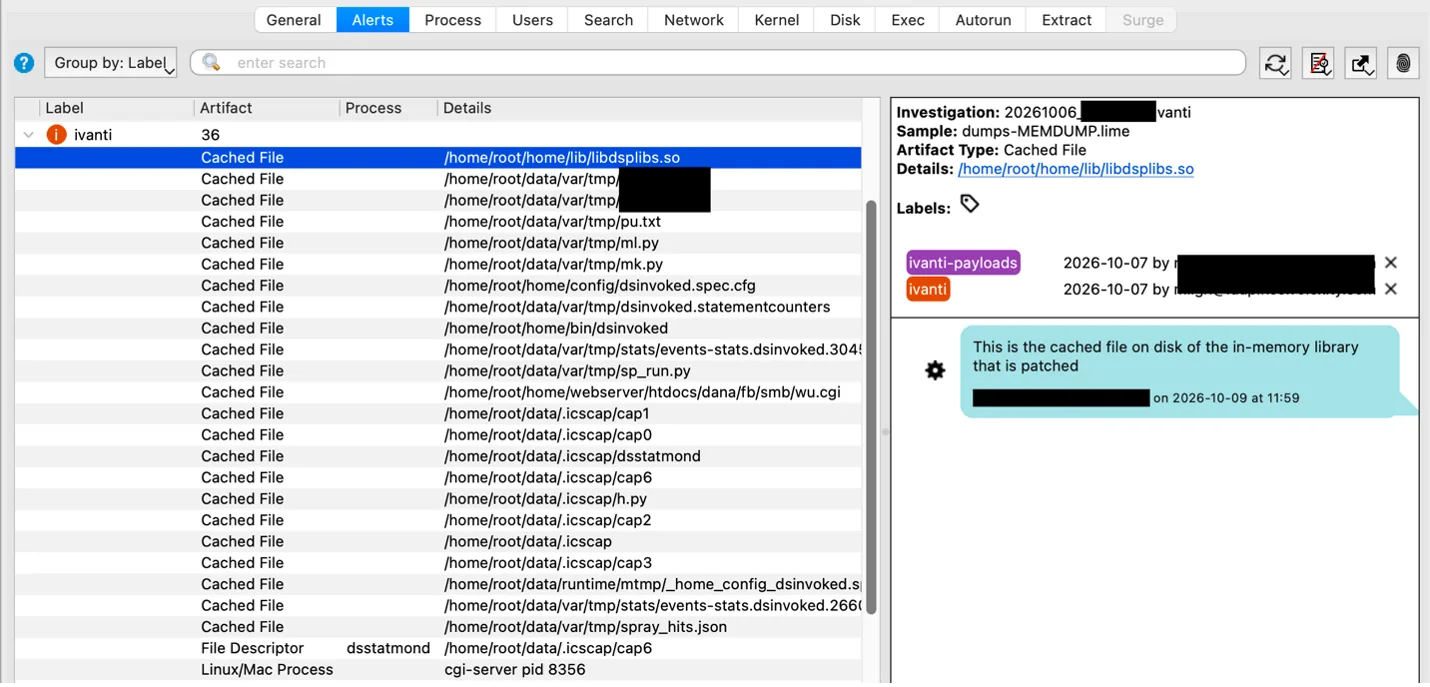Select the sp_run.py row

coord(438,371)
